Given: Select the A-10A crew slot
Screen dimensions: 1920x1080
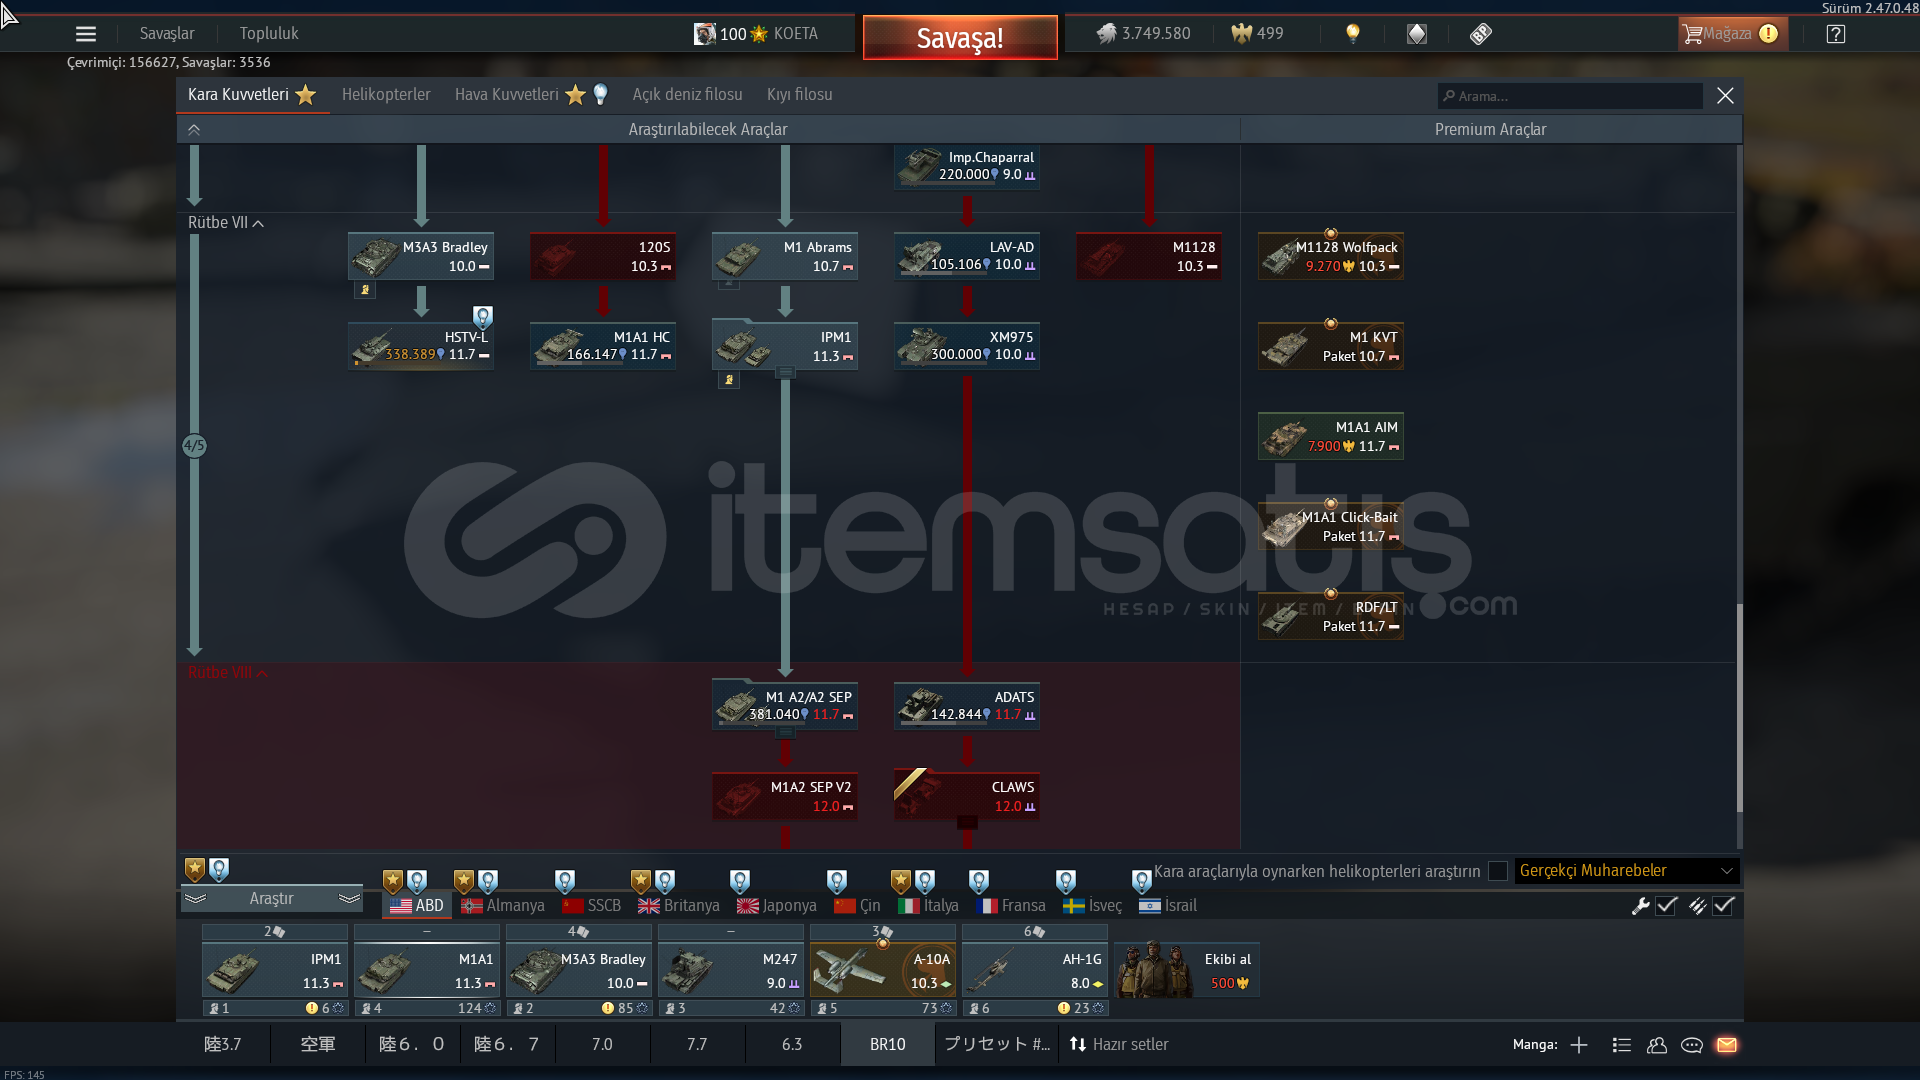Looking at the screenshot, I should (x=883, y=970).
